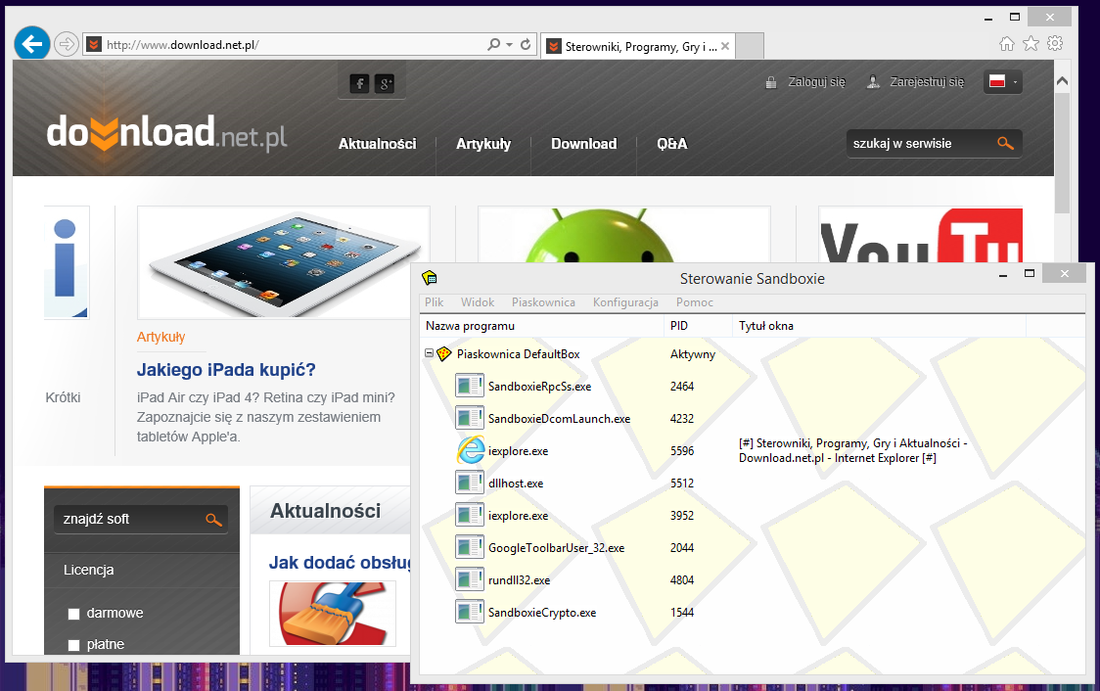
Task: Refresh the page with reload icon
Action: click(x=525, y=44)
